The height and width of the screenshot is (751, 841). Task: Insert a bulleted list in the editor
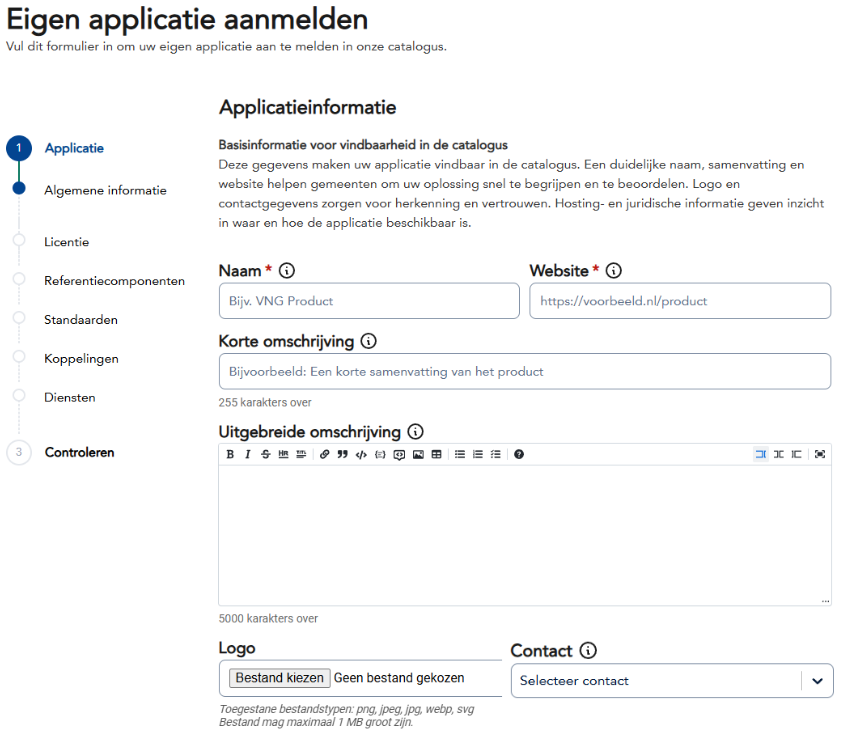coord(460,454)
